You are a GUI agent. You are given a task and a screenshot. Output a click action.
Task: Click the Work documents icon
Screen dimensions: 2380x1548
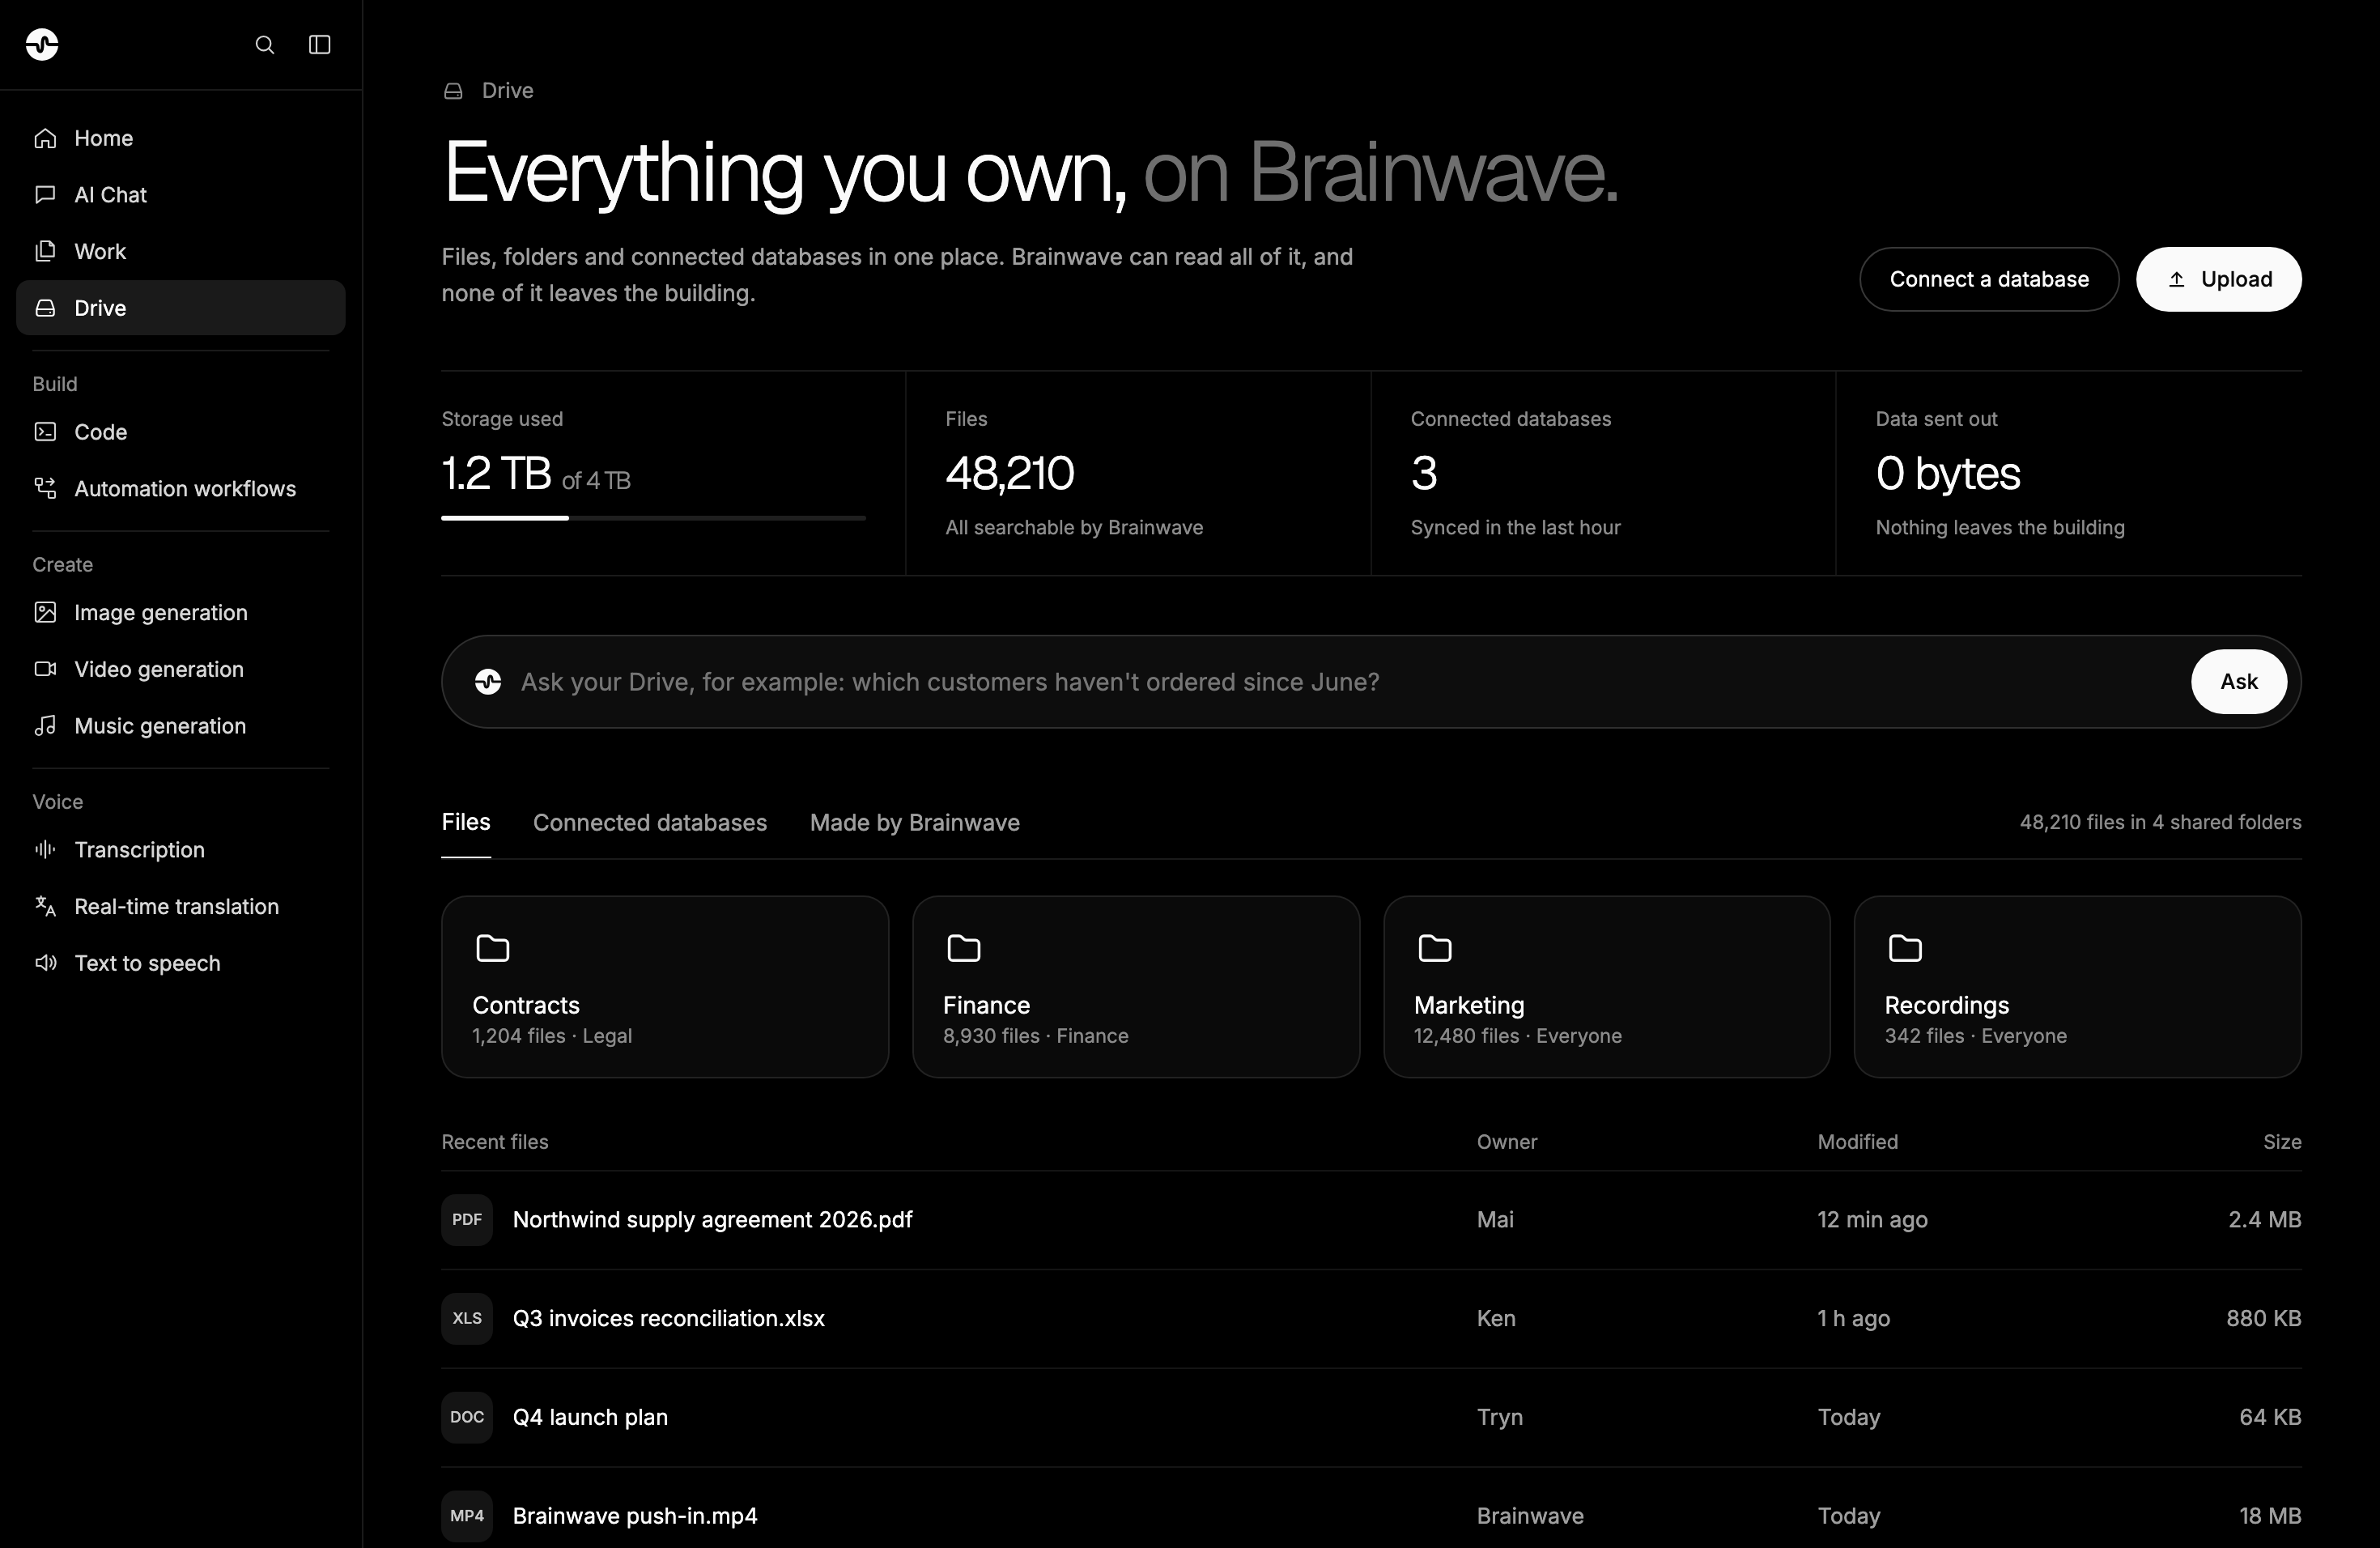click(x=45, y=251)
